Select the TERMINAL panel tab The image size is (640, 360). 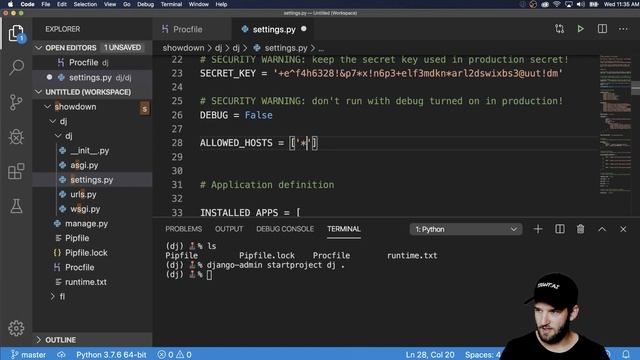click(344, 229)
